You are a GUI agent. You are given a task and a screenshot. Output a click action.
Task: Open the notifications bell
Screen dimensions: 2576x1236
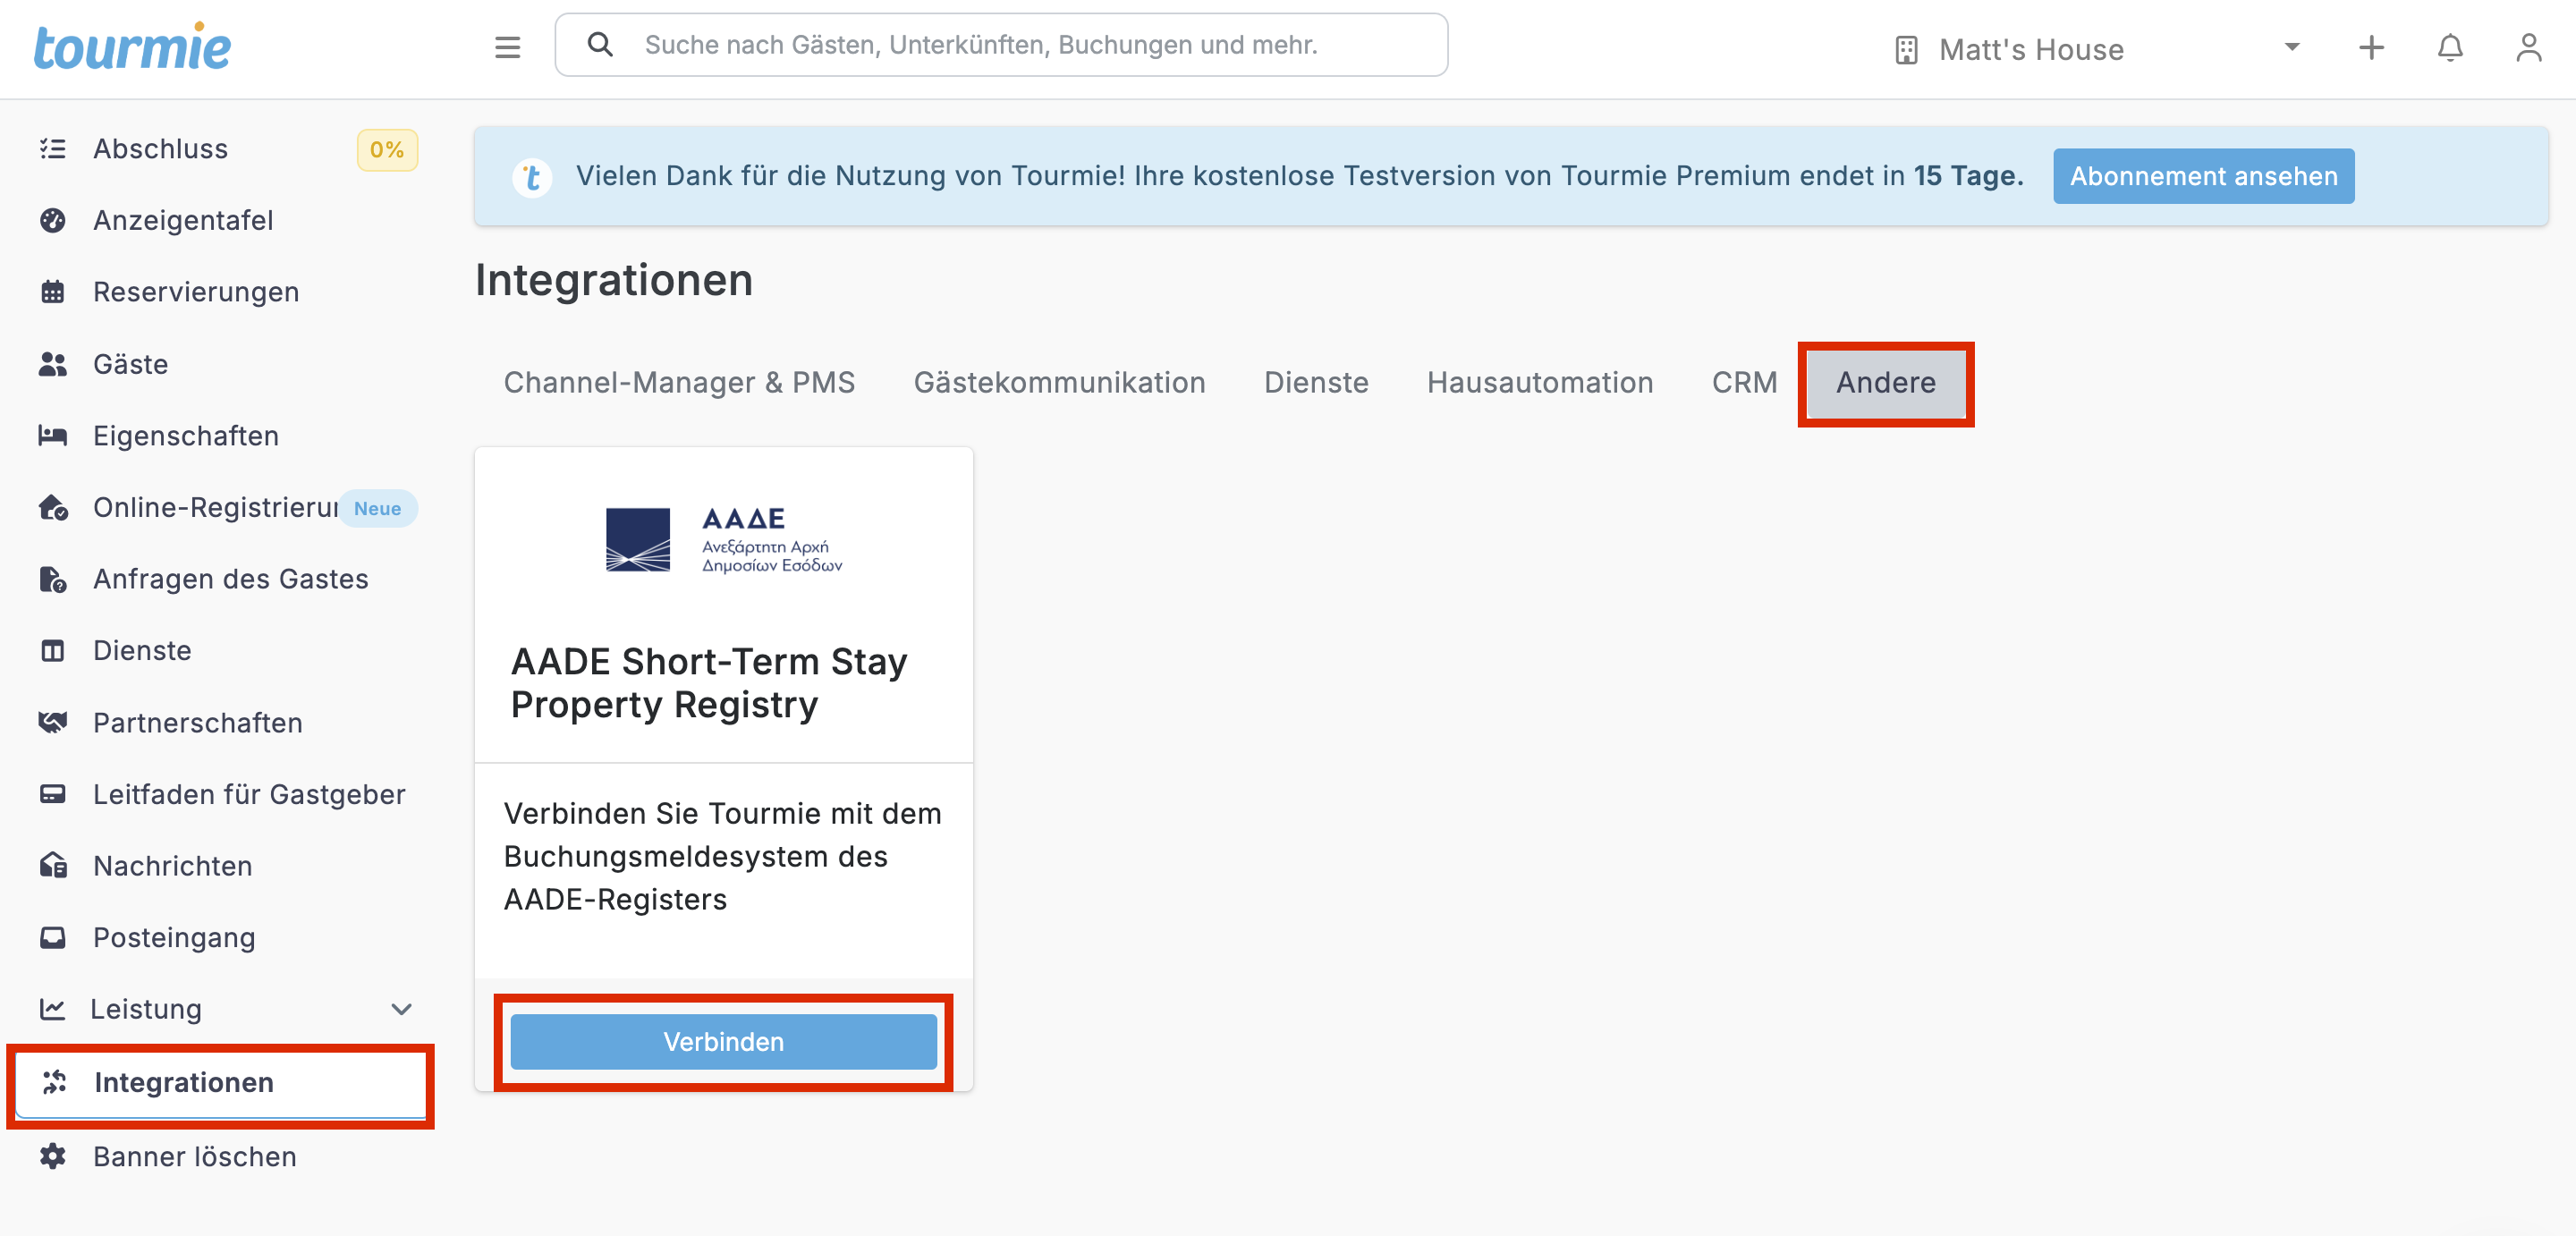[x=2449, y=47]
